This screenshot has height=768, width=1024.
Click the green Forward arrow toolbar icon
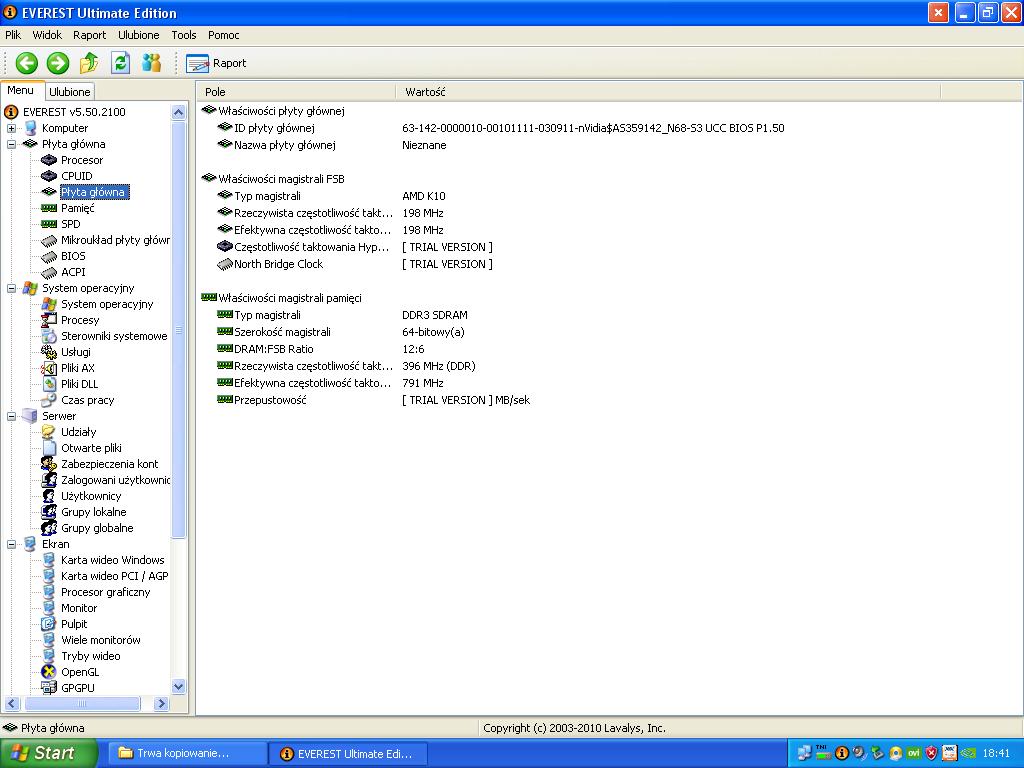(x=57, y=63)
